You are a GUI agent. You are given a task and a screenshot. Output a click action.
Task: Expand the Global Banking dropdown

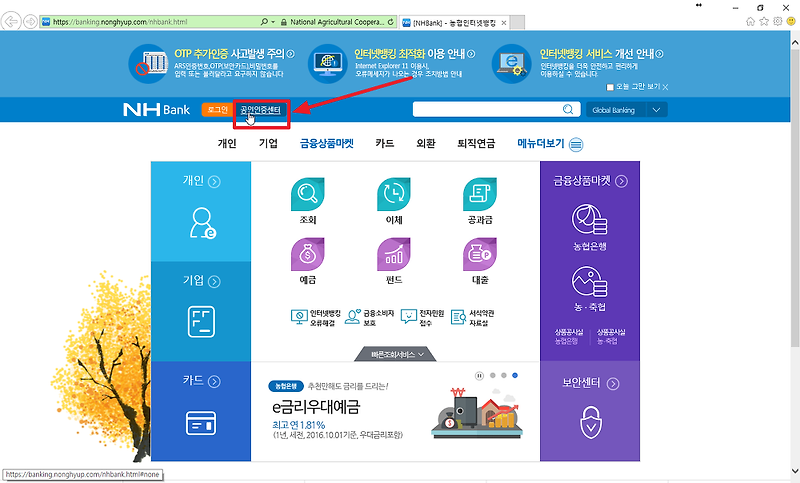[657, 110]
